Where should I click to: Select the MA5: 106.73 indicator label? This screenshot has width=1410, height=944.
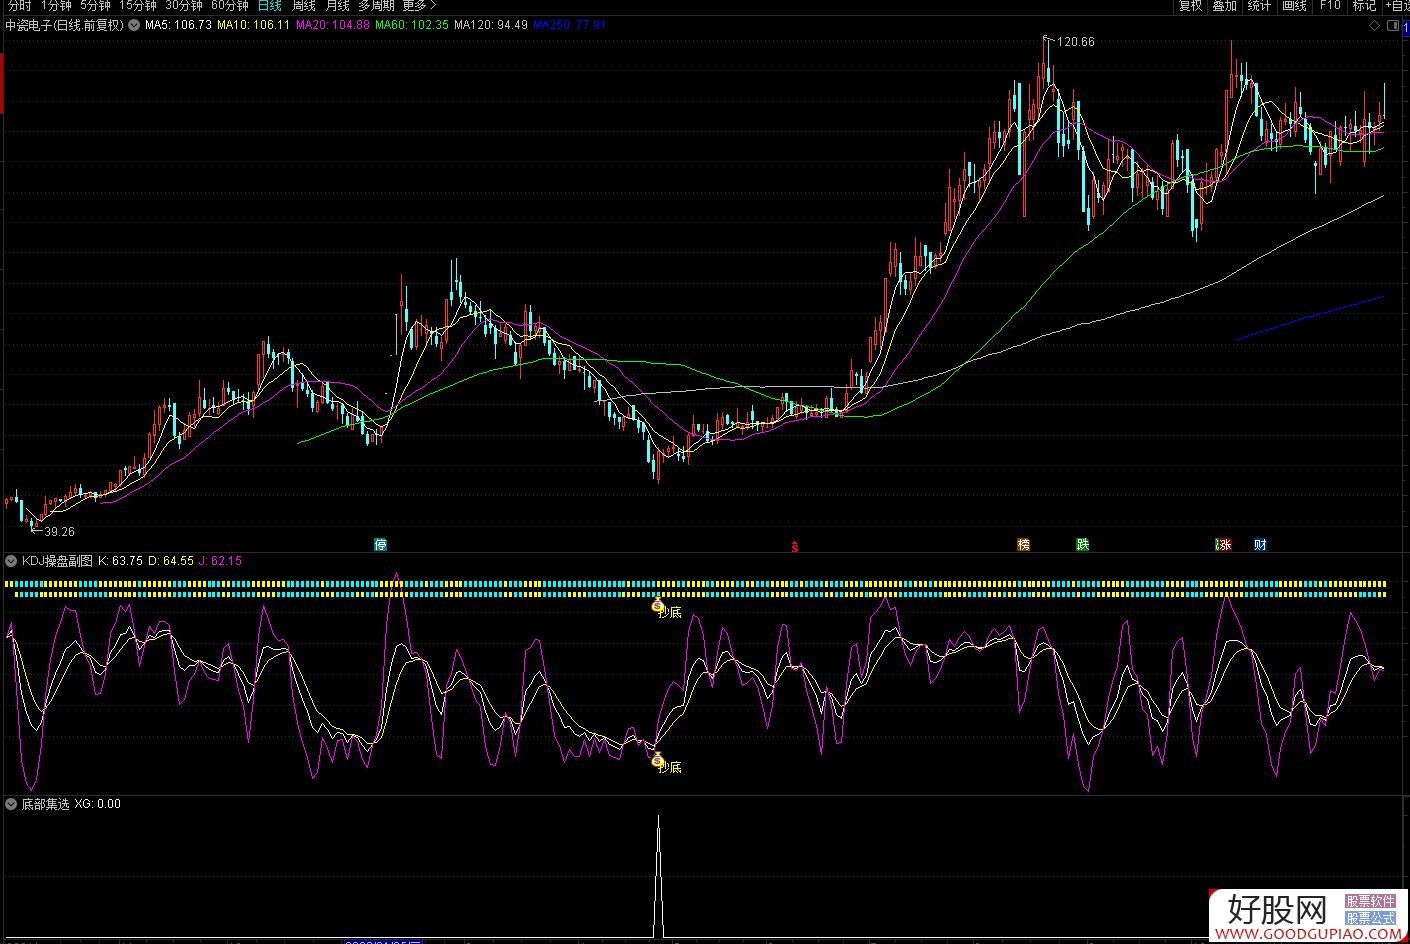tap(179, 25)
